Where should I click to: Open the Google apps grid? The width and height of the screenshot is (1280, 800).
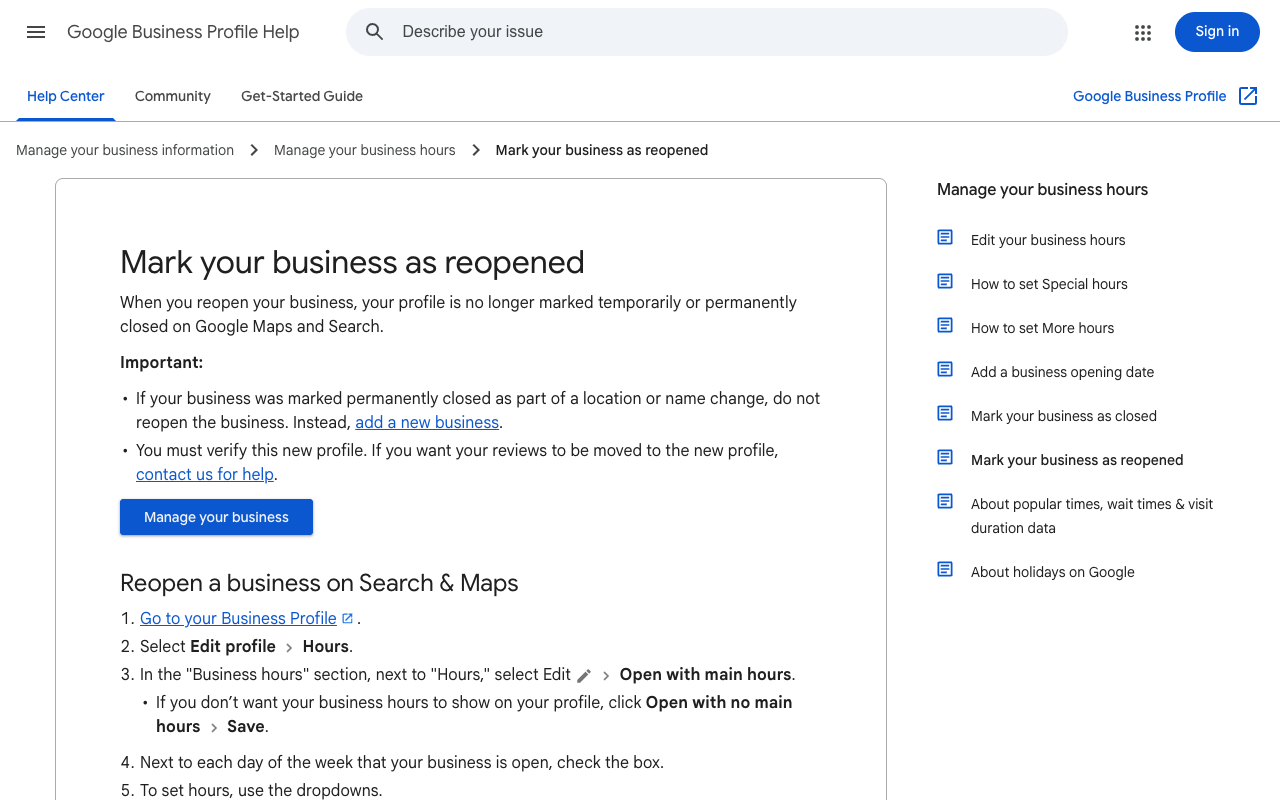point(1143,32)
